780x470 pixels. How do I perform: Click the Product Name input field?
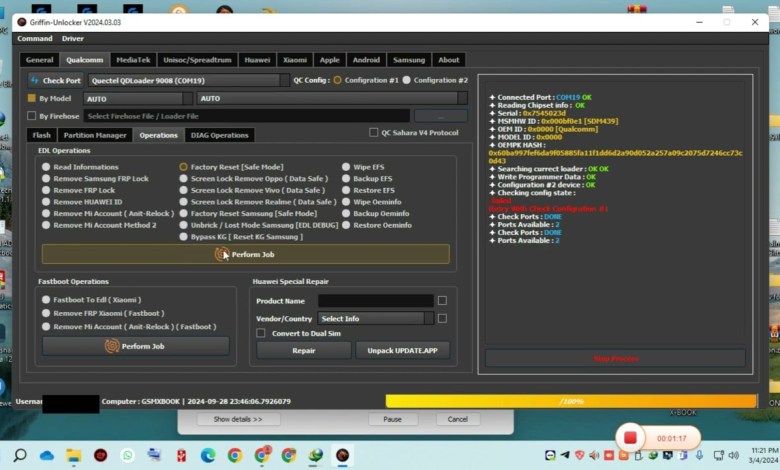tap(376, 300)
